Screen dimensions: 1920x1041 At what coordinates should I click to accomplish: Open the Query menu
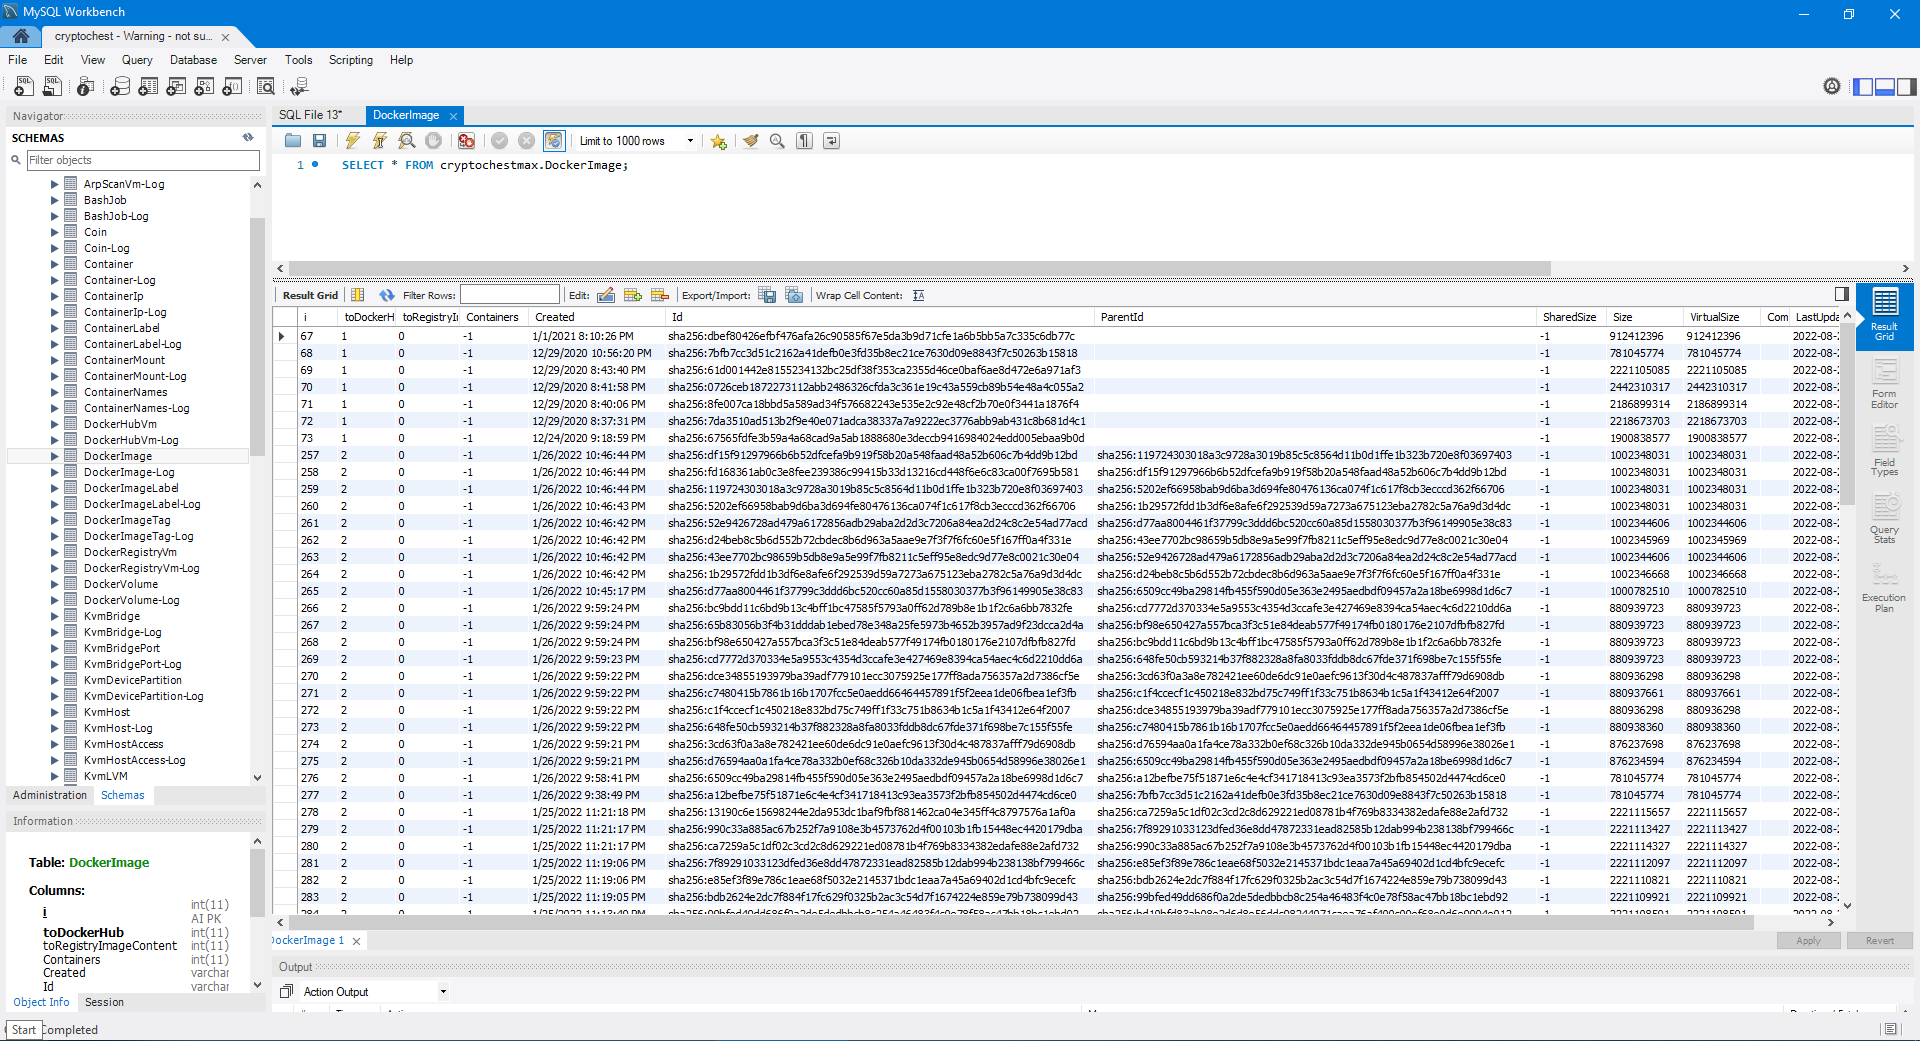pyautogui.click(x=137, y=60)
